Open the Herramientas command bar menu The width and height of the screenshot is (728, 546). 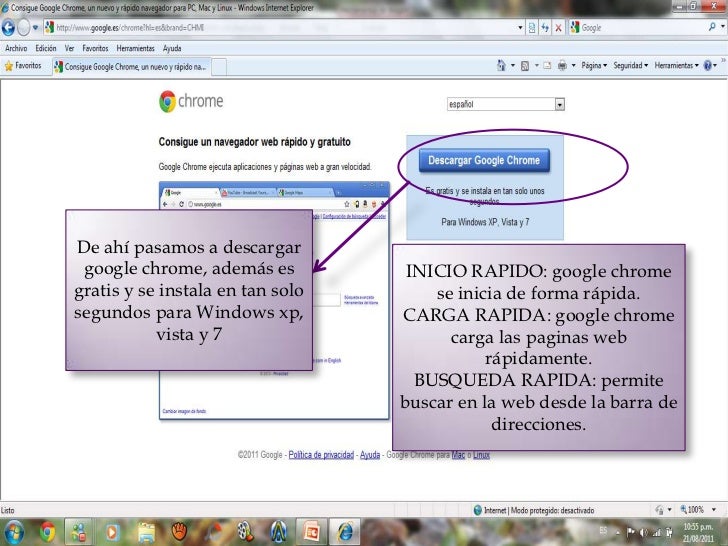click(676, 65)
